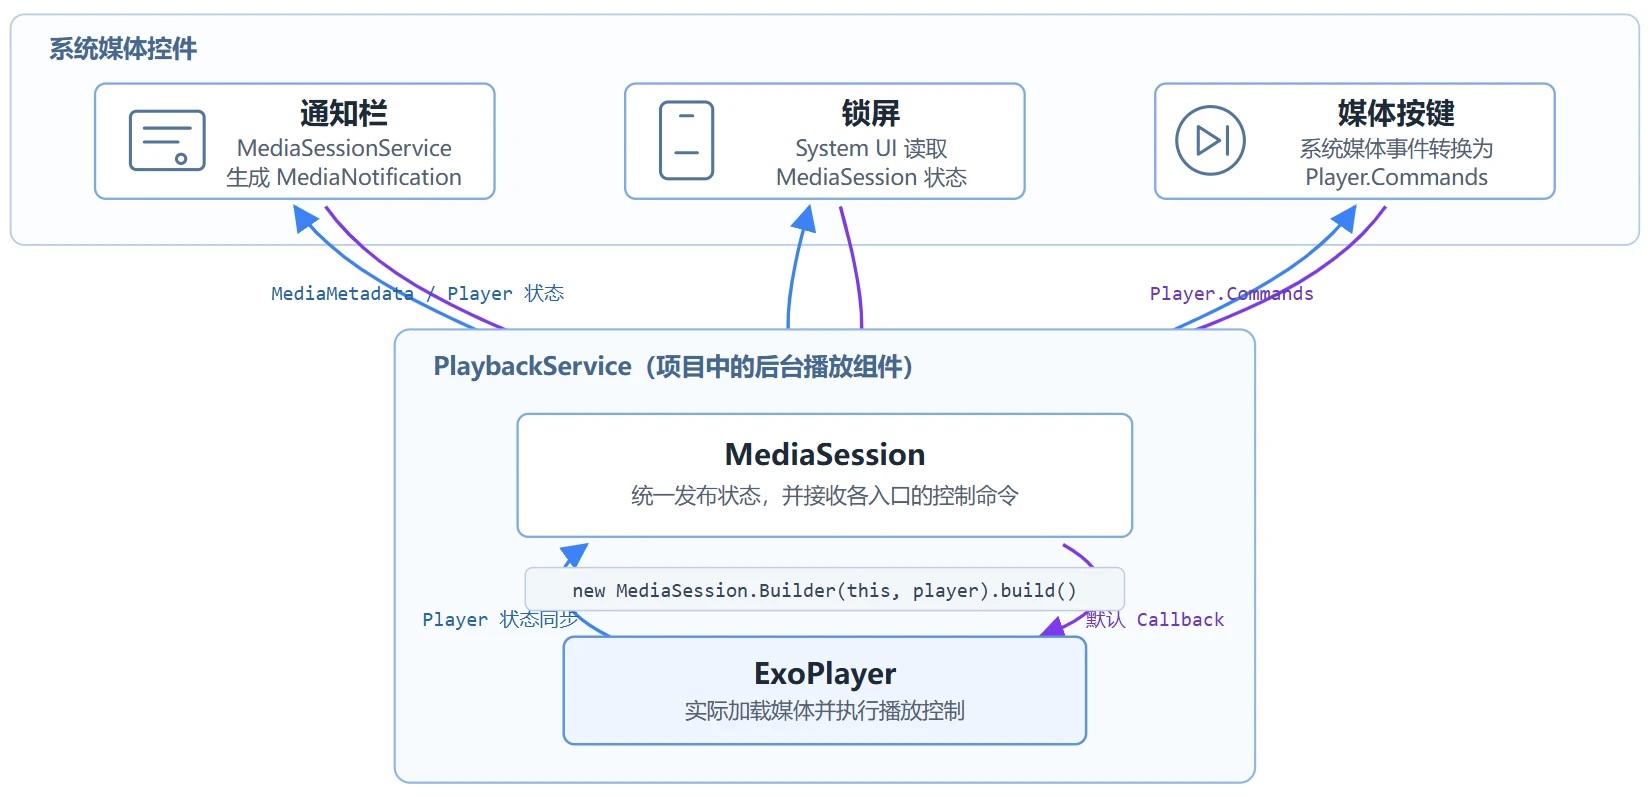This screenshot has width=1650, height=797.
Task: Click the text "MediaSession 状态"
Action: pos(871,177)
